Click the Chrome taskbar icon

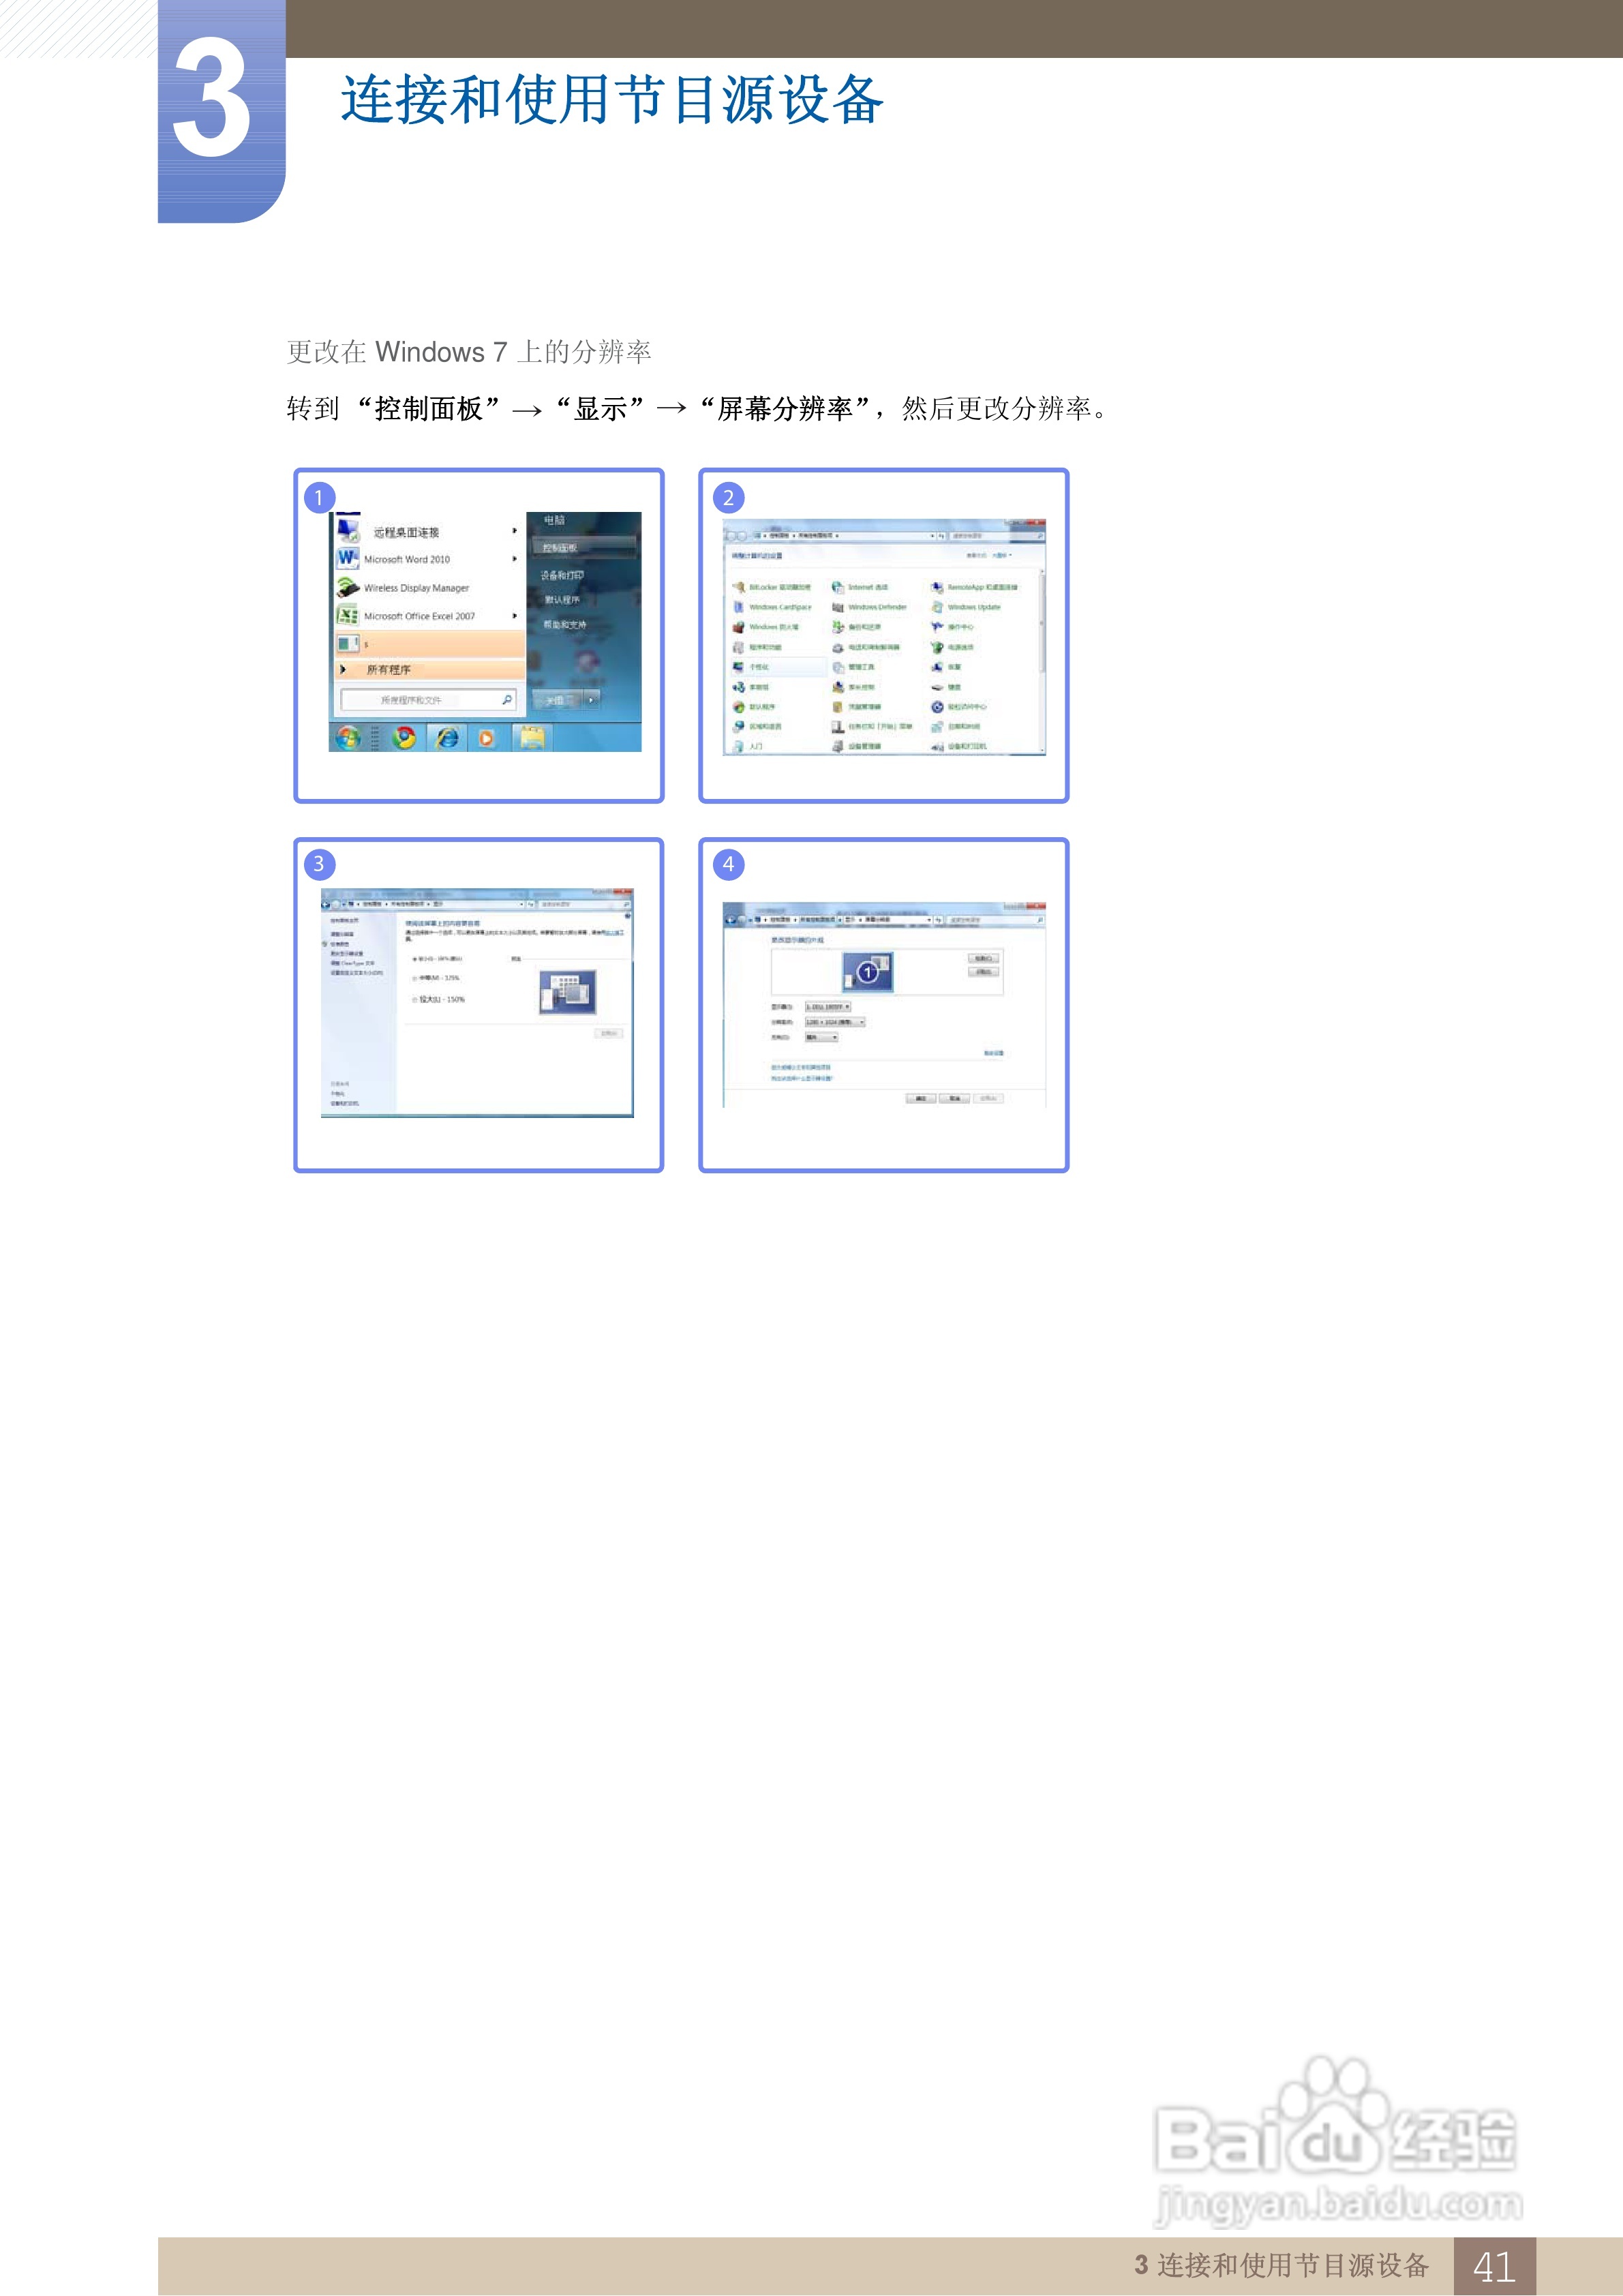[404, 738]
